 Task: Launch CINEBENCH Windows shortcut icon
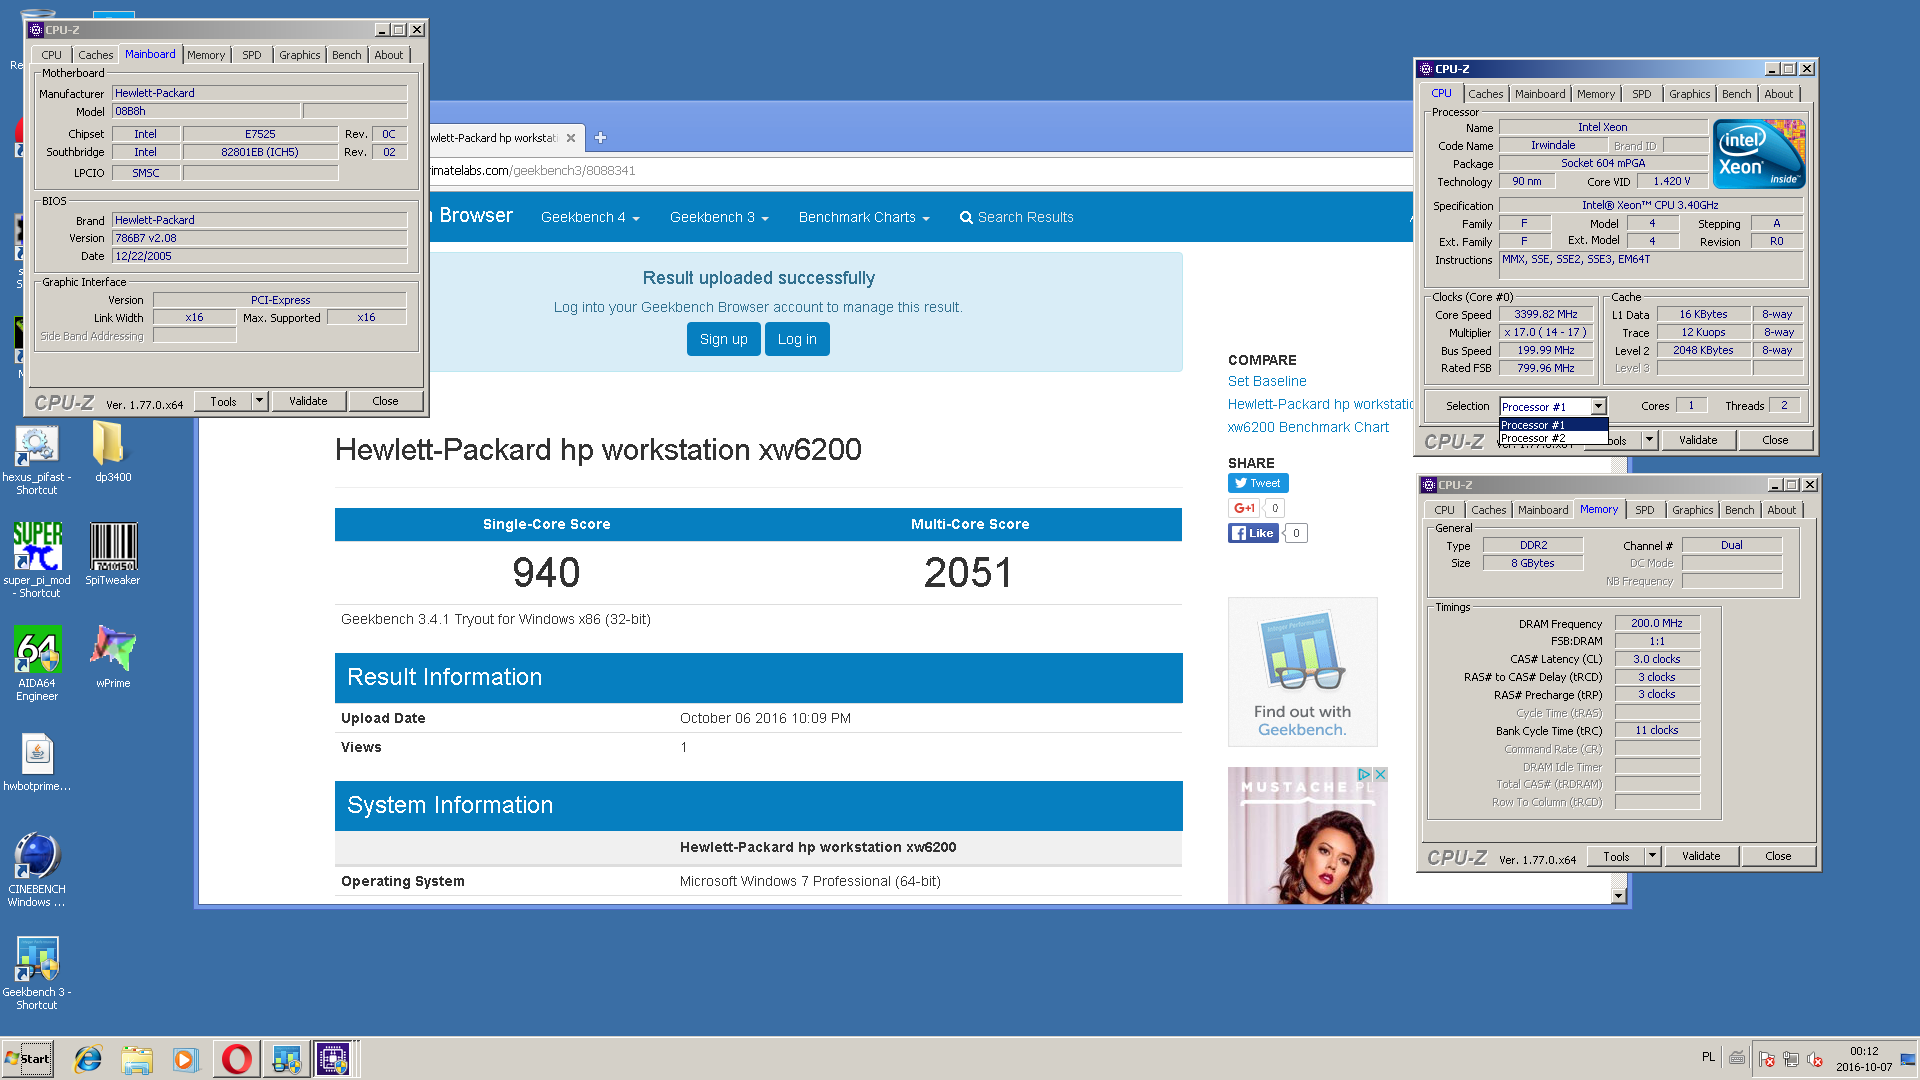coord(37,869)
